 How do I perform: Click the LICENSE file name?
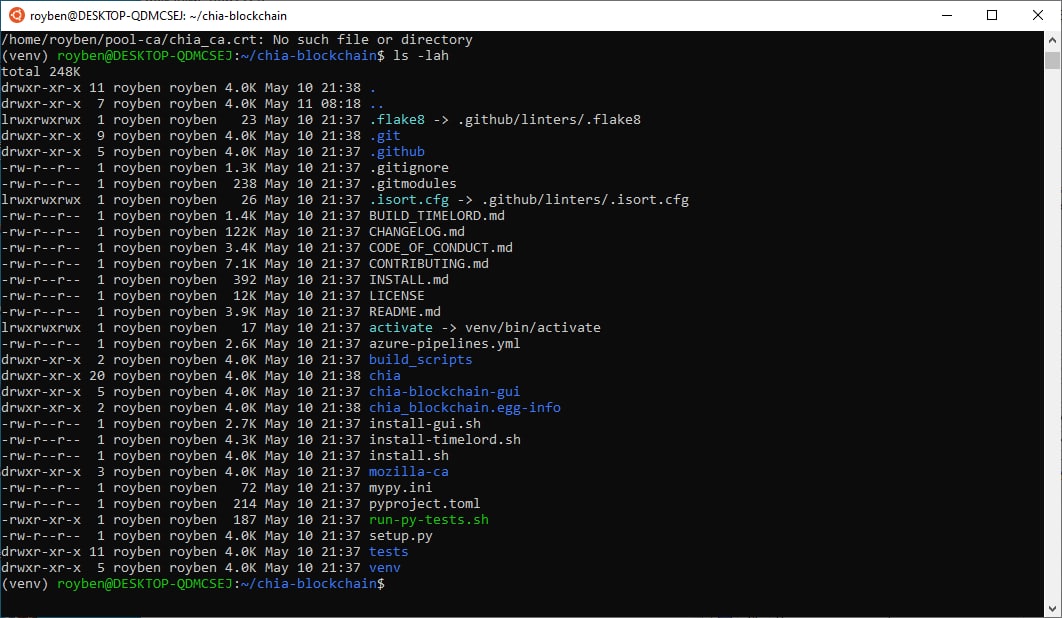click(397, 295)
